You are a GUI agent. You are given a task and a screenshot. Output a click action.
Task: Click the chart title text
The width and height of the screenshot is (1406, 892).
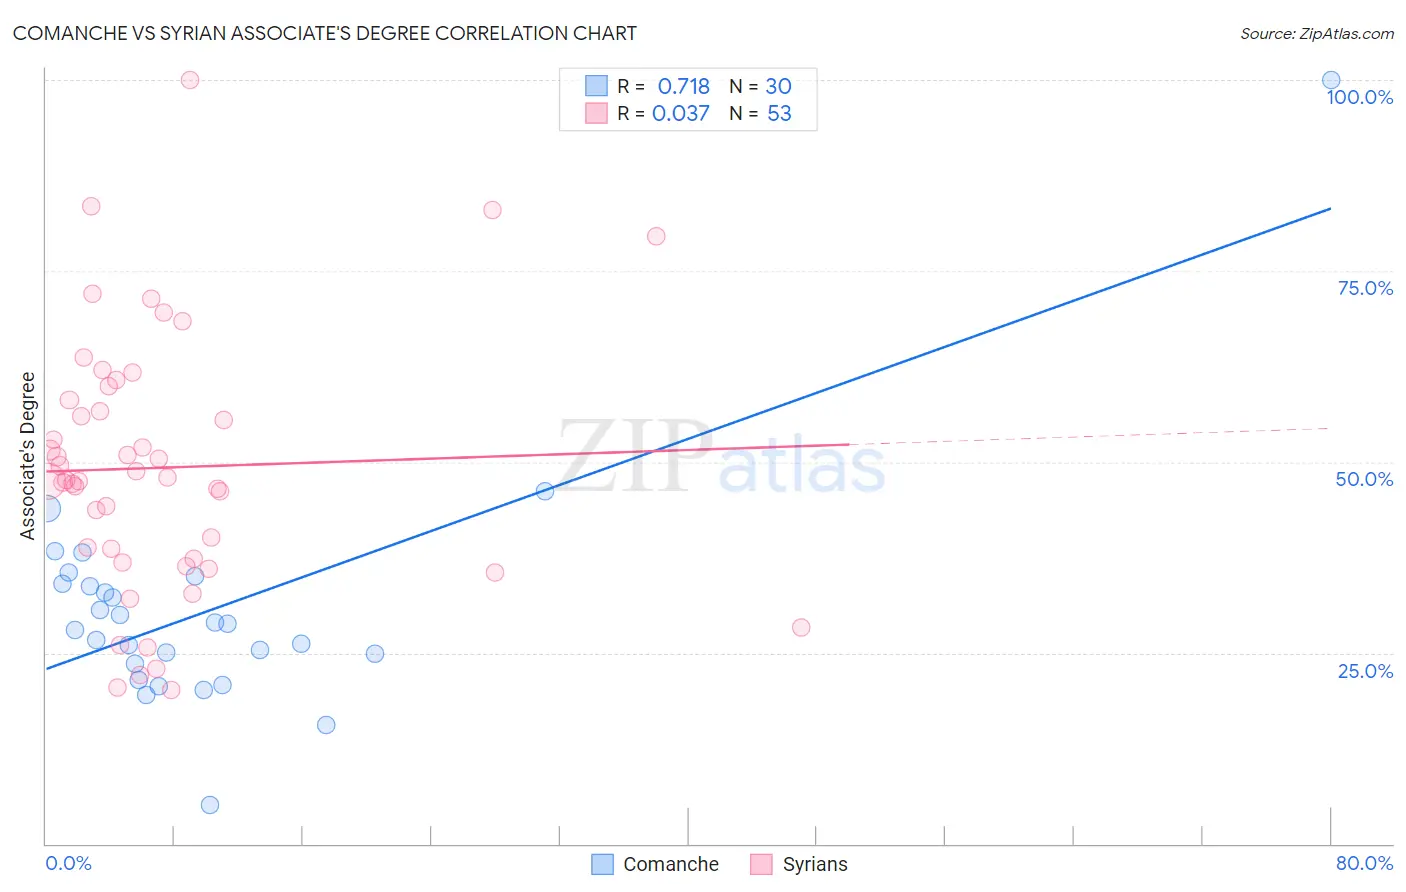(x=325, y=33)
